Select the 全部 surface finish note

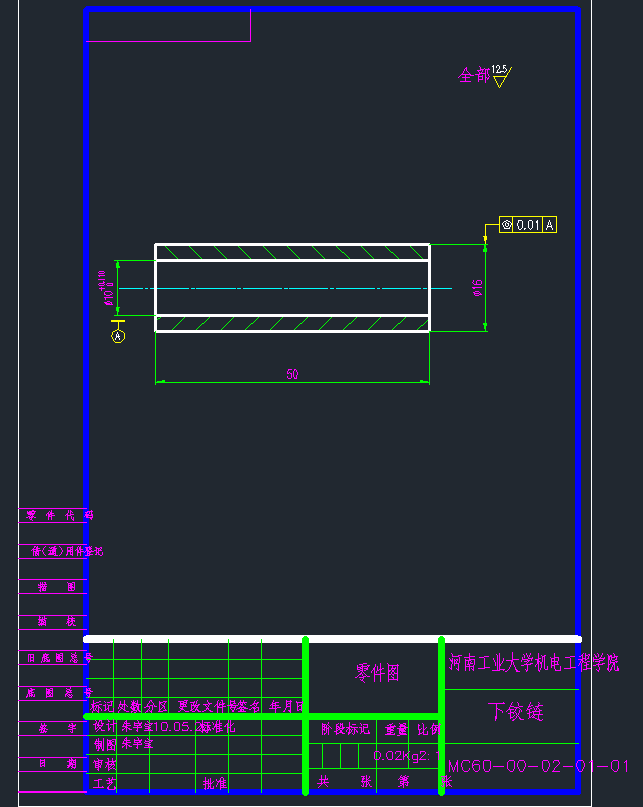474,76
